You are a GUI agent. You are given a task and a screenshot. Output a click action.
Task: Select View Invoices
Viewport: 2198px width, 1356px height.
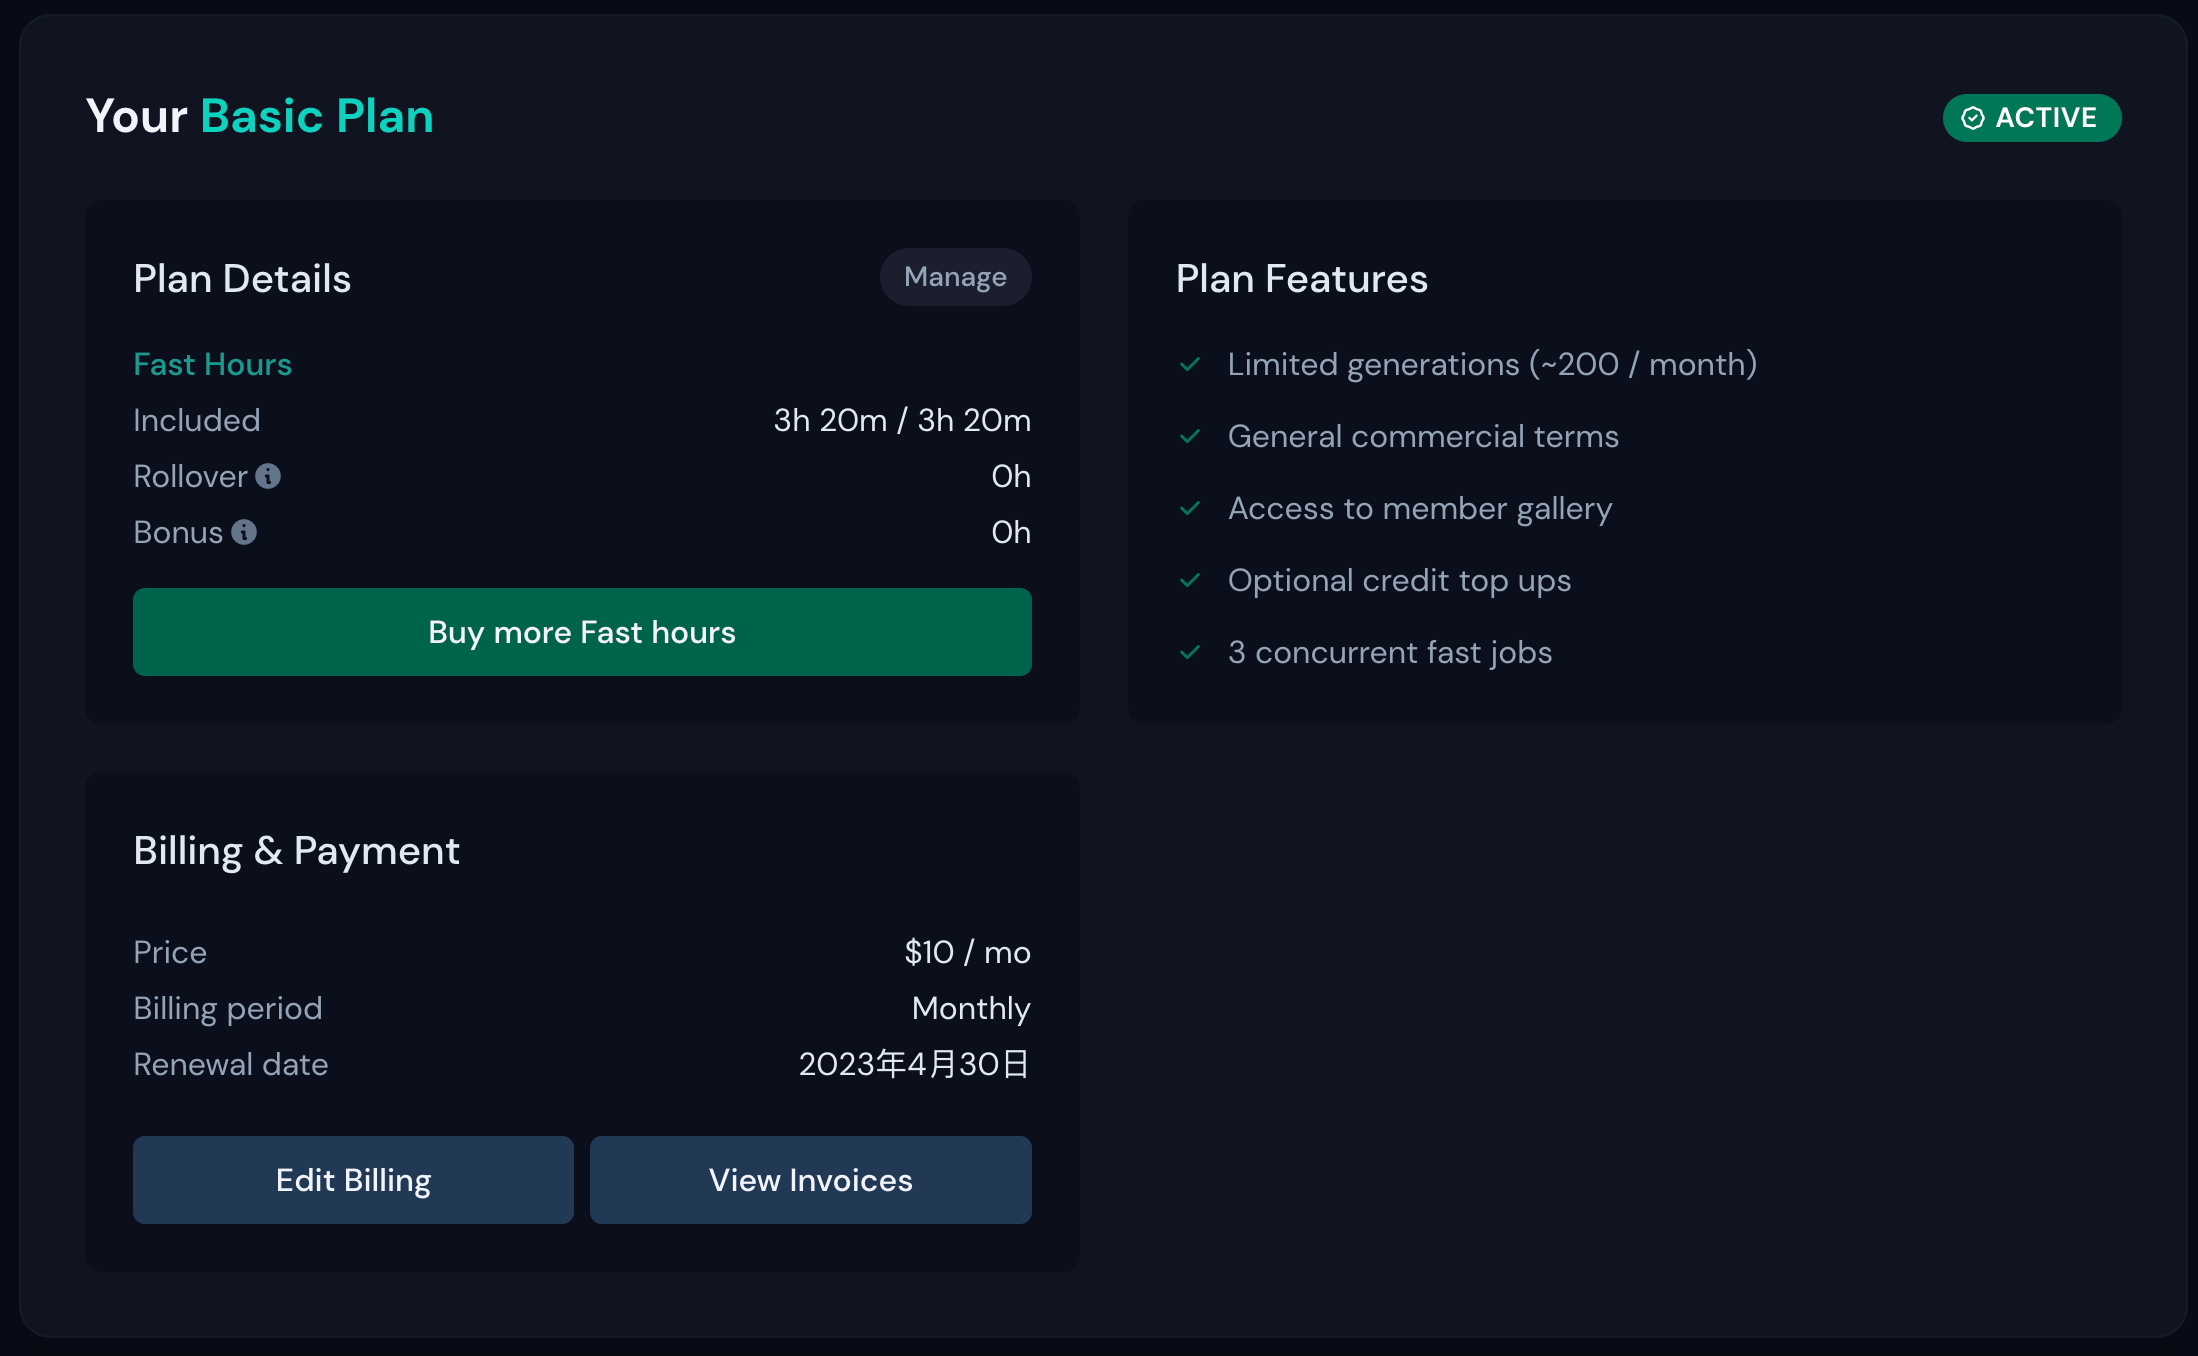pyautogui.click(x=810, y=1180)
